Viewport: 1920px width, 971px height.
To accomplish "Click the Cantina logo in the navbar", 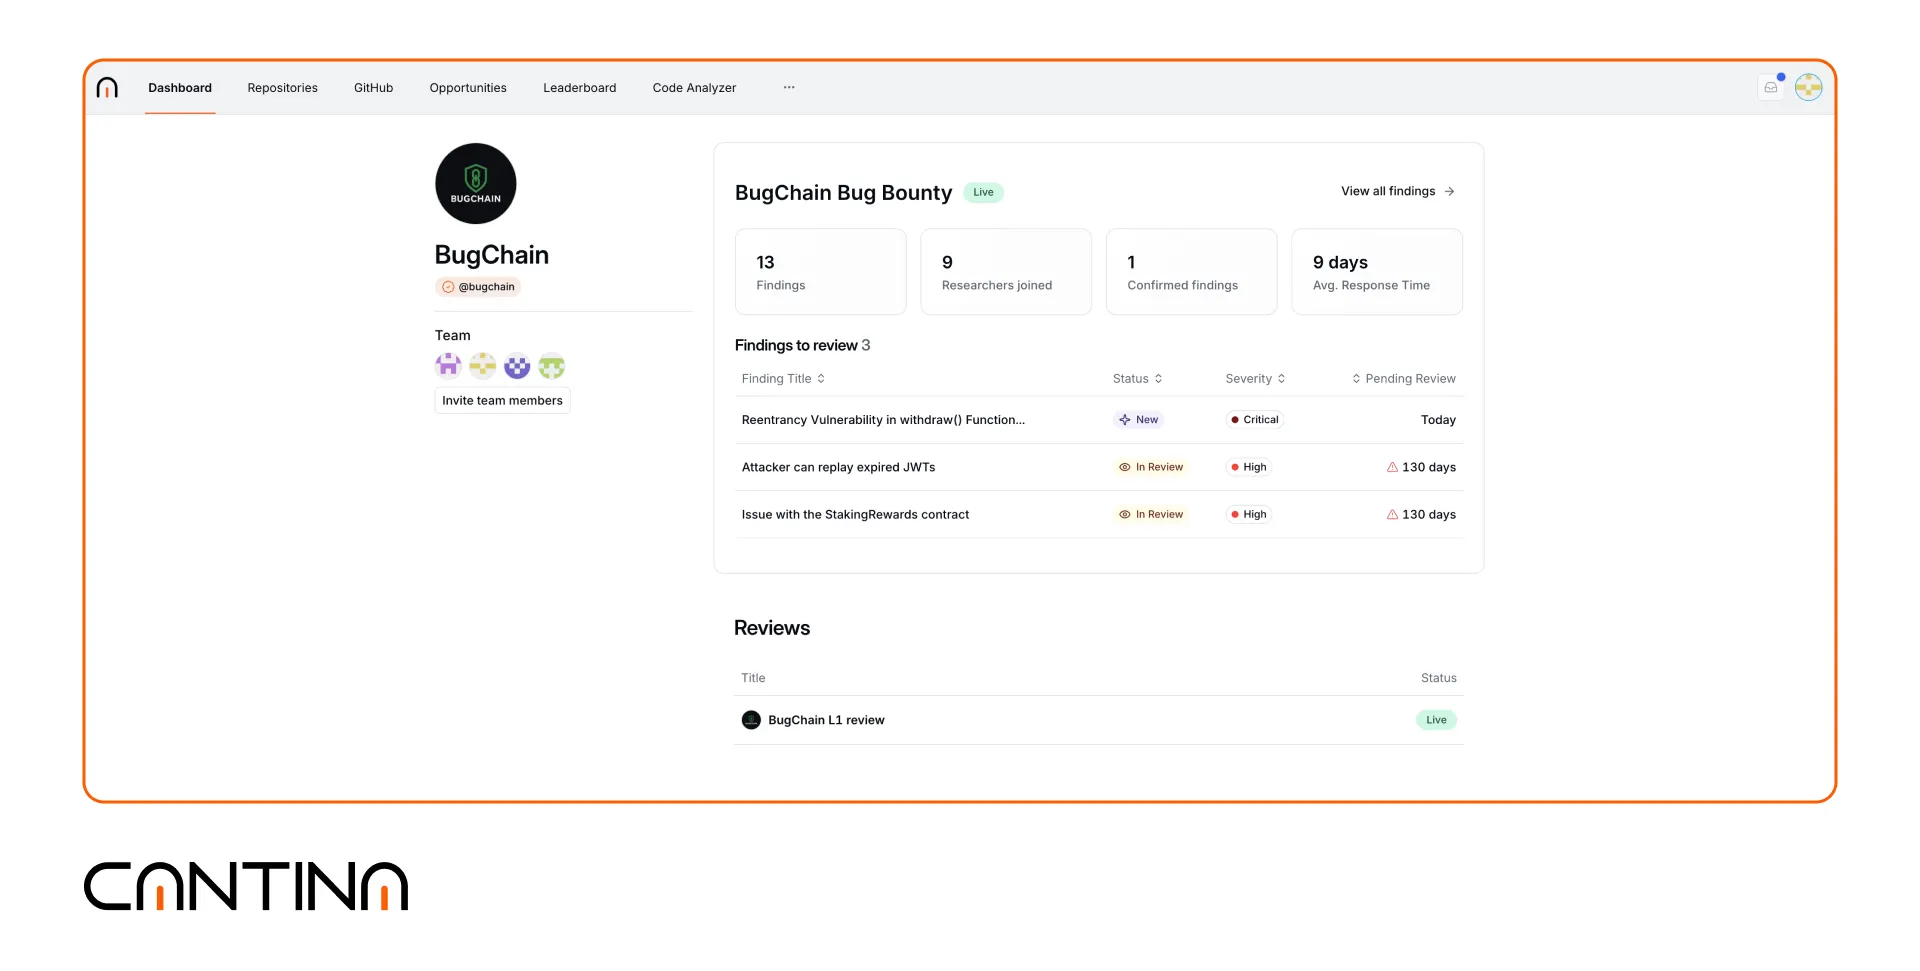I will pyautogui.click(x=107, y=87).
